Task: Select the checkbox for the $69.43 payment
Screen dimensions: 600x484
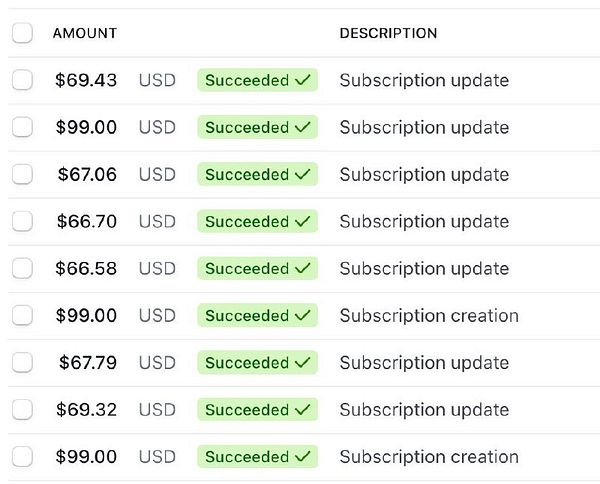Action: pyautogui.click(x=22, y=81)
